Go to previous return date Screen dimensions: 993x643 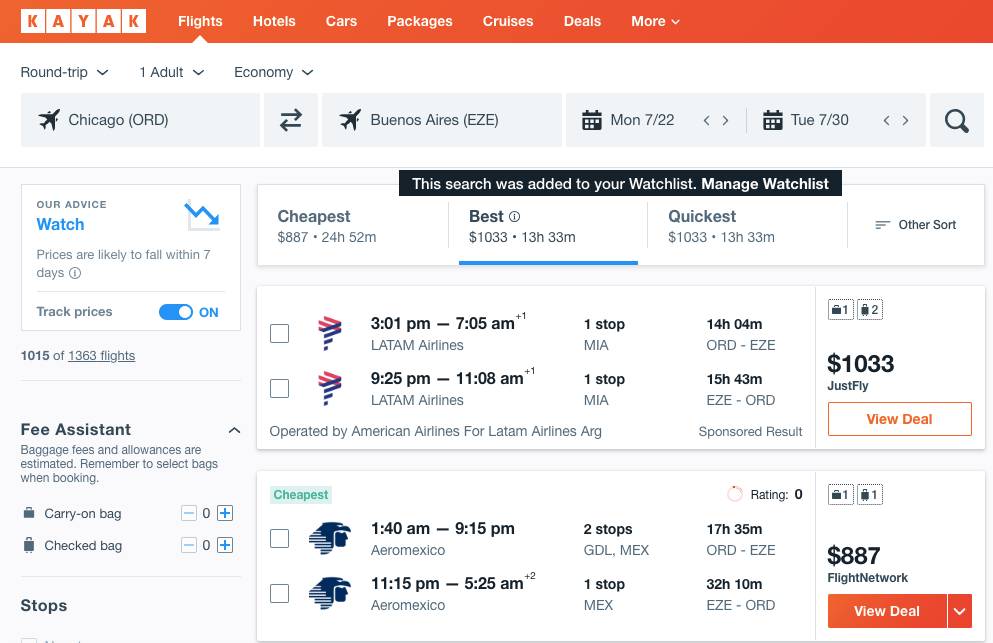887,120
